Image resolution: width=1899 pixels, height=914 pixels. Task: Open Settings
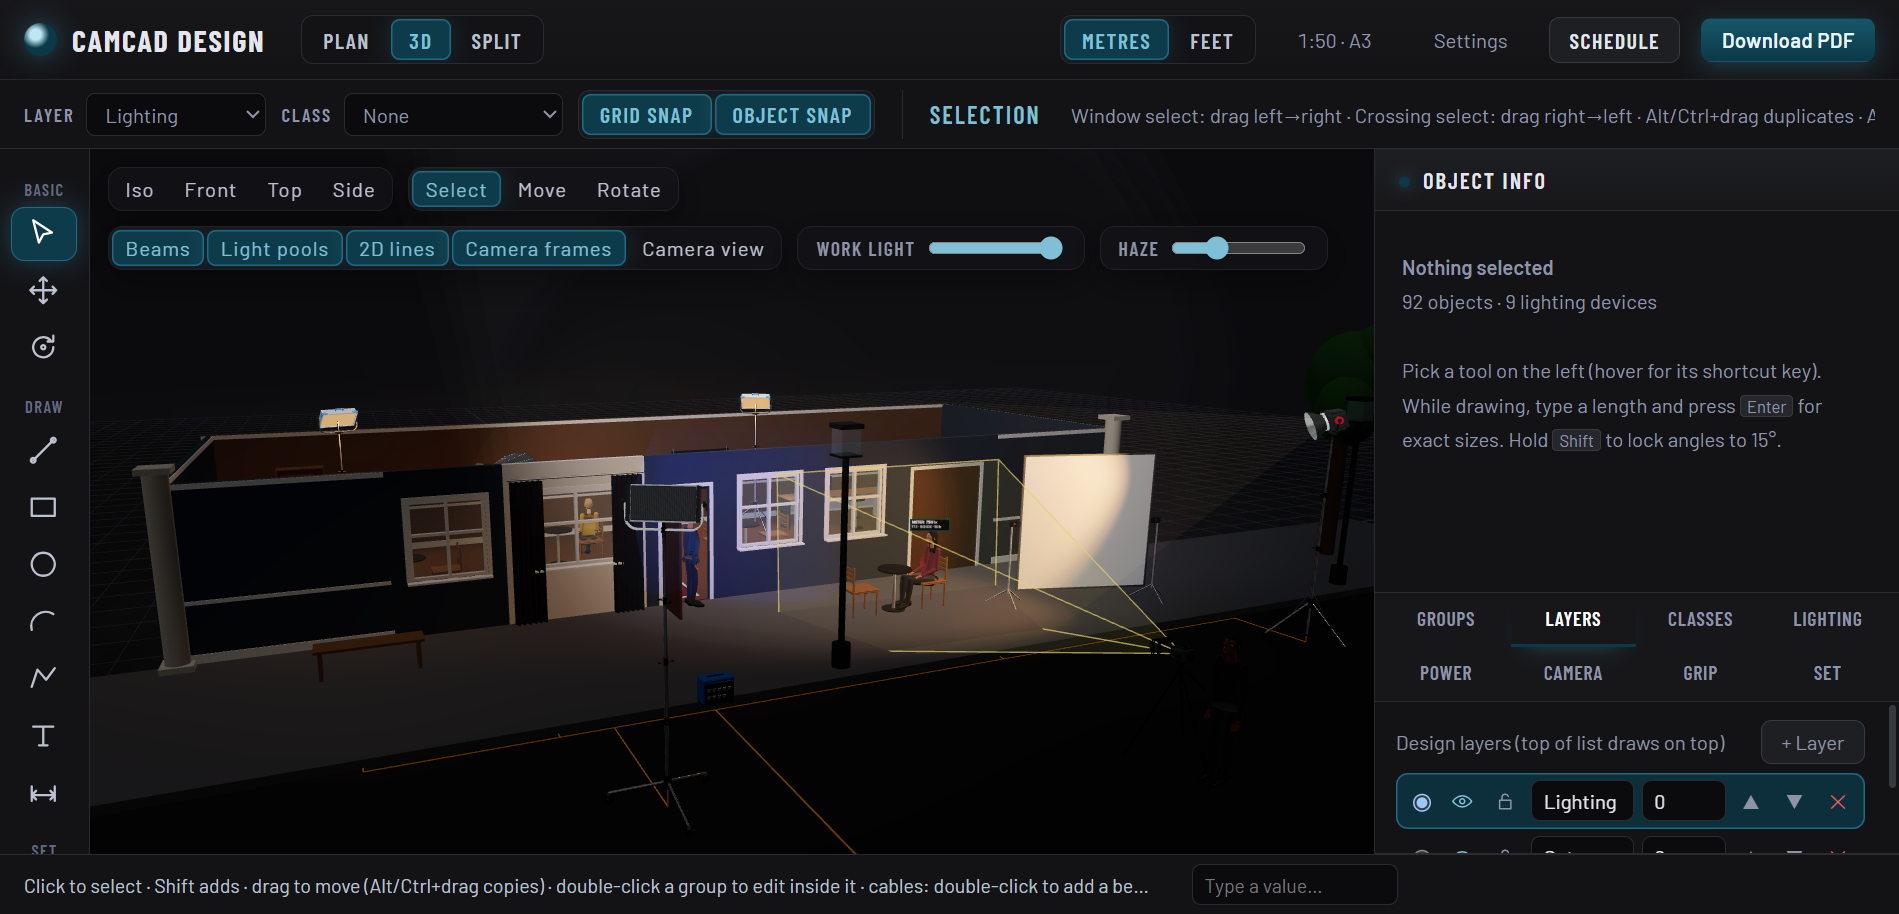pos(1470,41)
